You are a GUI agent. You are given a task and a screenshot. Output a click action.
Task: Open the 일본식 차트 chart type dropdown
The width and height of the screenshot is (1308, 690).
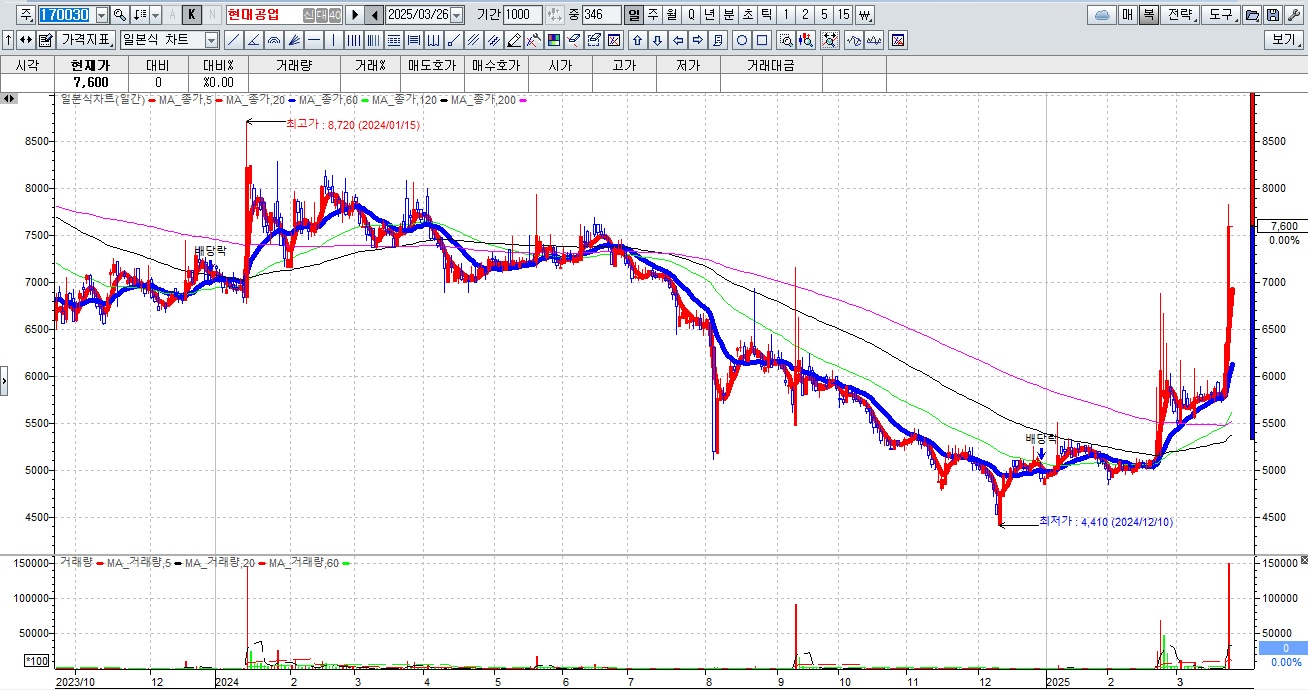pos(211,40)
